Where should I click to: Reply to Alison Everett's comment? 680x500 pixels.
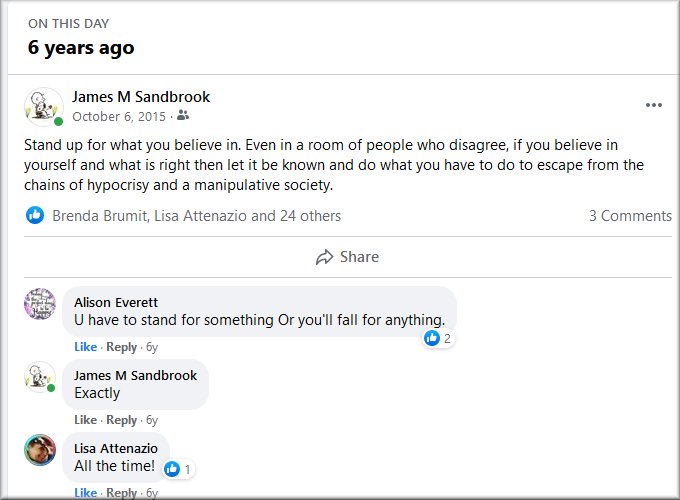coord(121,347)
